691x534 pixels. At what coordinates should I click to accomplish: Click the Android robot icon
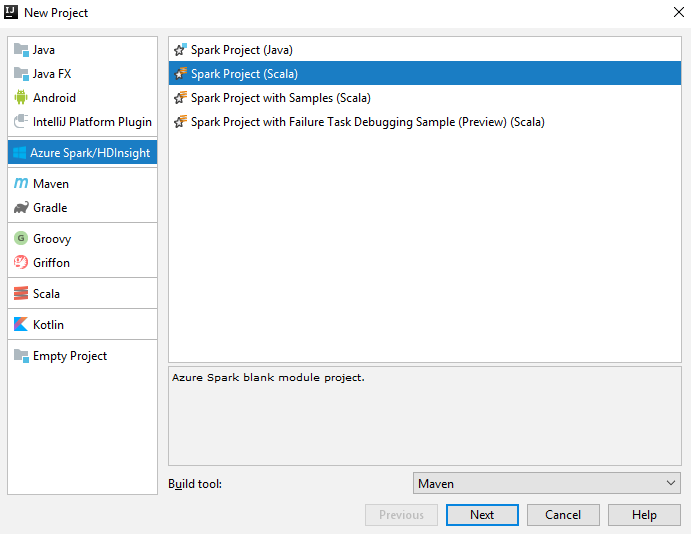(x=21, y=98)
